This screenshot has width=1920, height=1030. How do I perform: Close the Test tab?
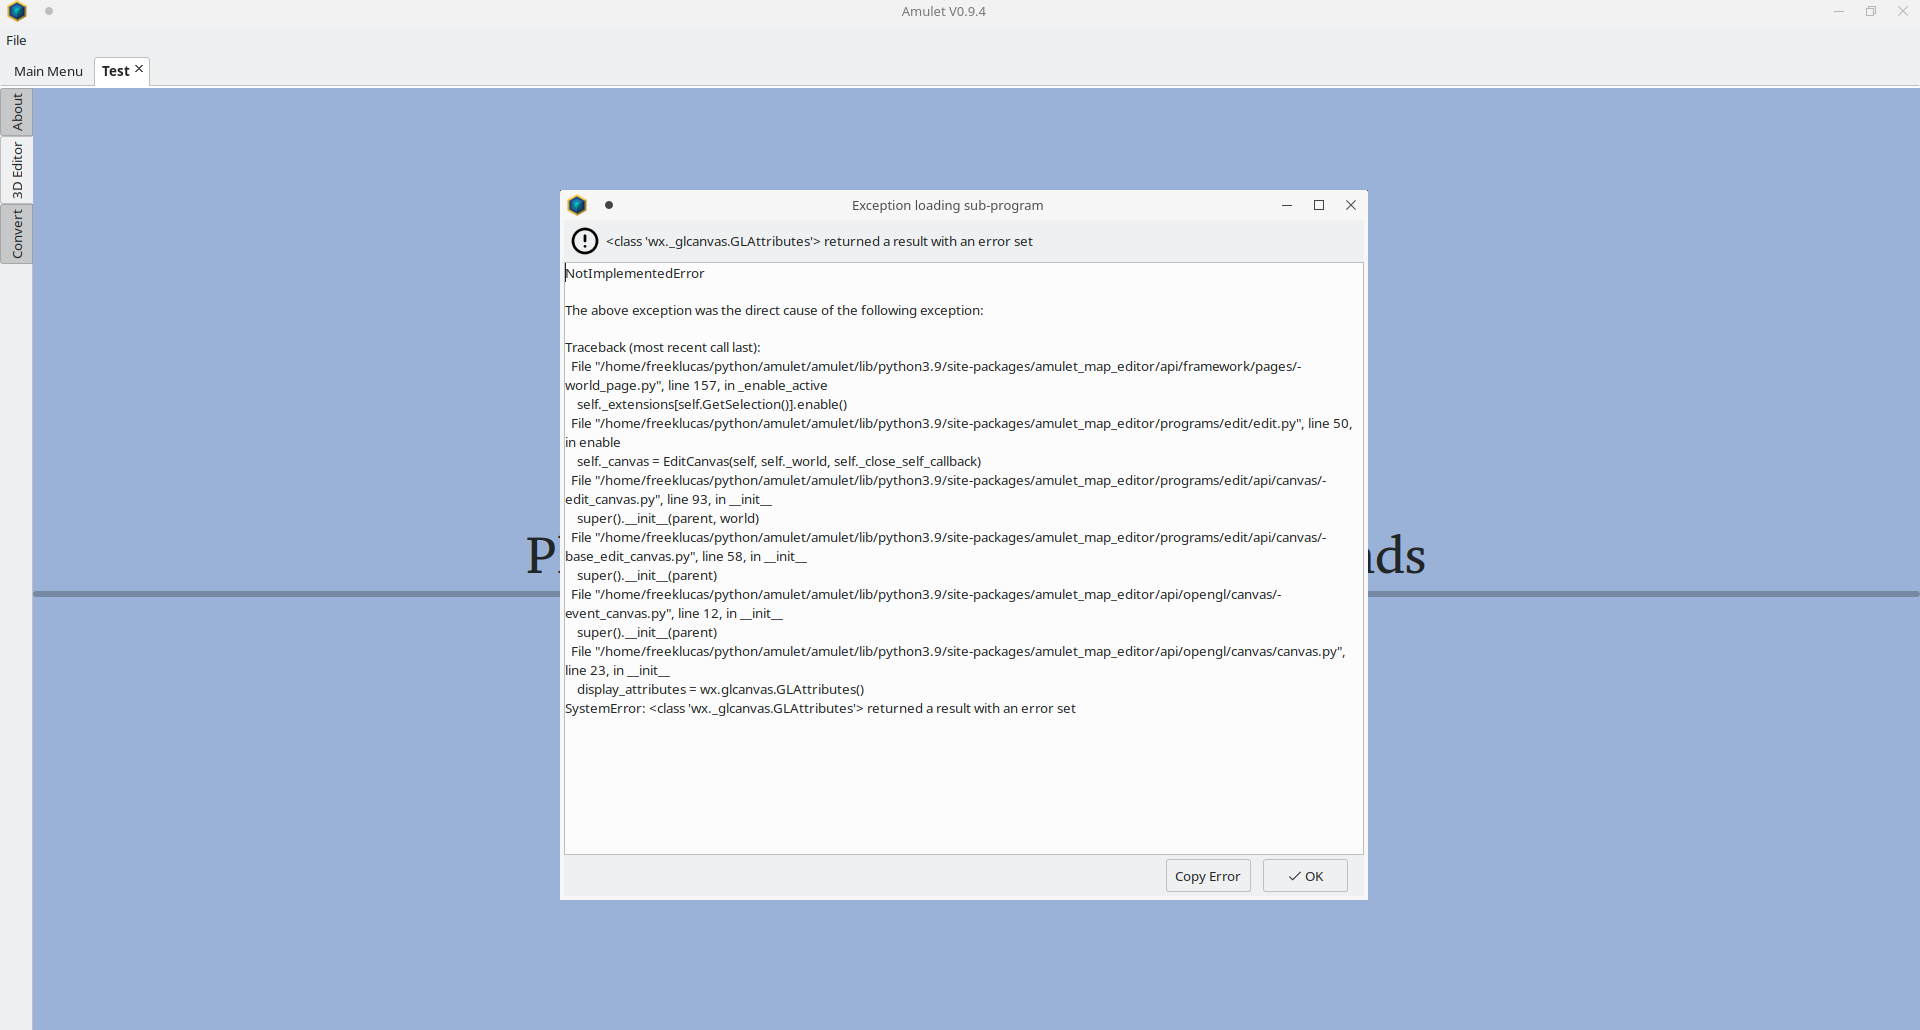click(x=139, y=69)
